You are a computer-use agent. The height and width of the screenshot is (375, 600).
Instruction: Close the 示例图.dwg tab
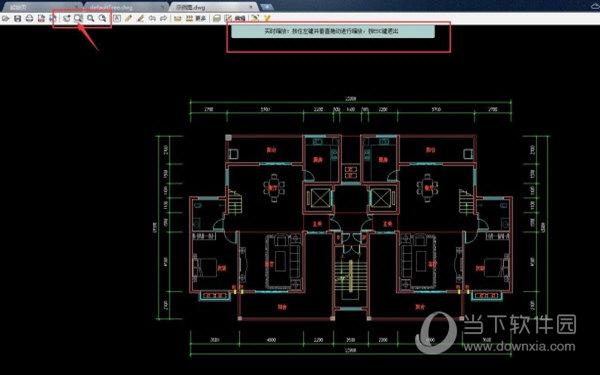coord(251,7)
